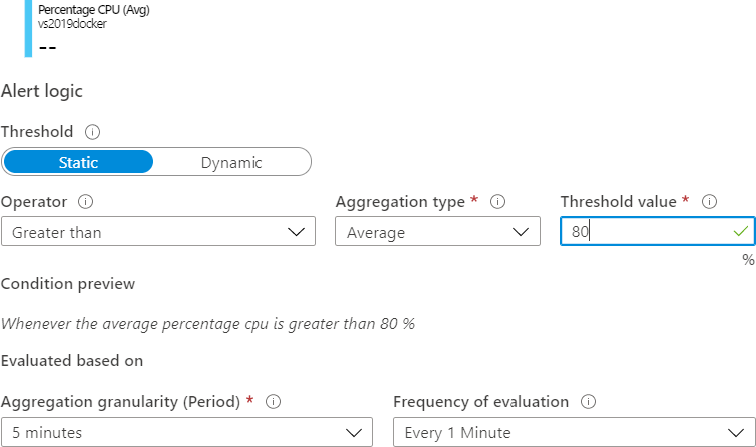Screen dimensions: 756x447
Task: Click the Threshold value info icon
Action: [x=710, y=201]
